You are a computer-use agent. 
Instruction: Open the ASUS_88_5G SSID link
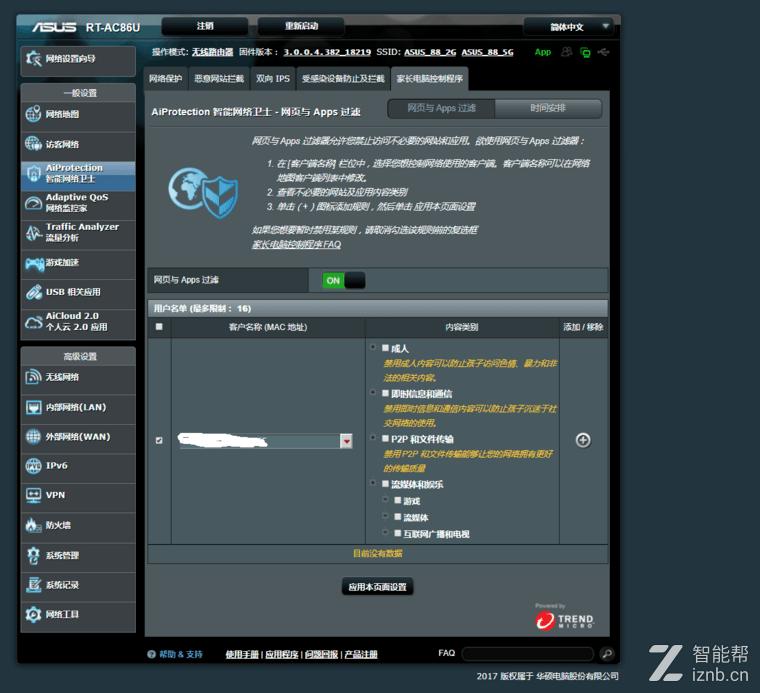[x=488, y=52]
